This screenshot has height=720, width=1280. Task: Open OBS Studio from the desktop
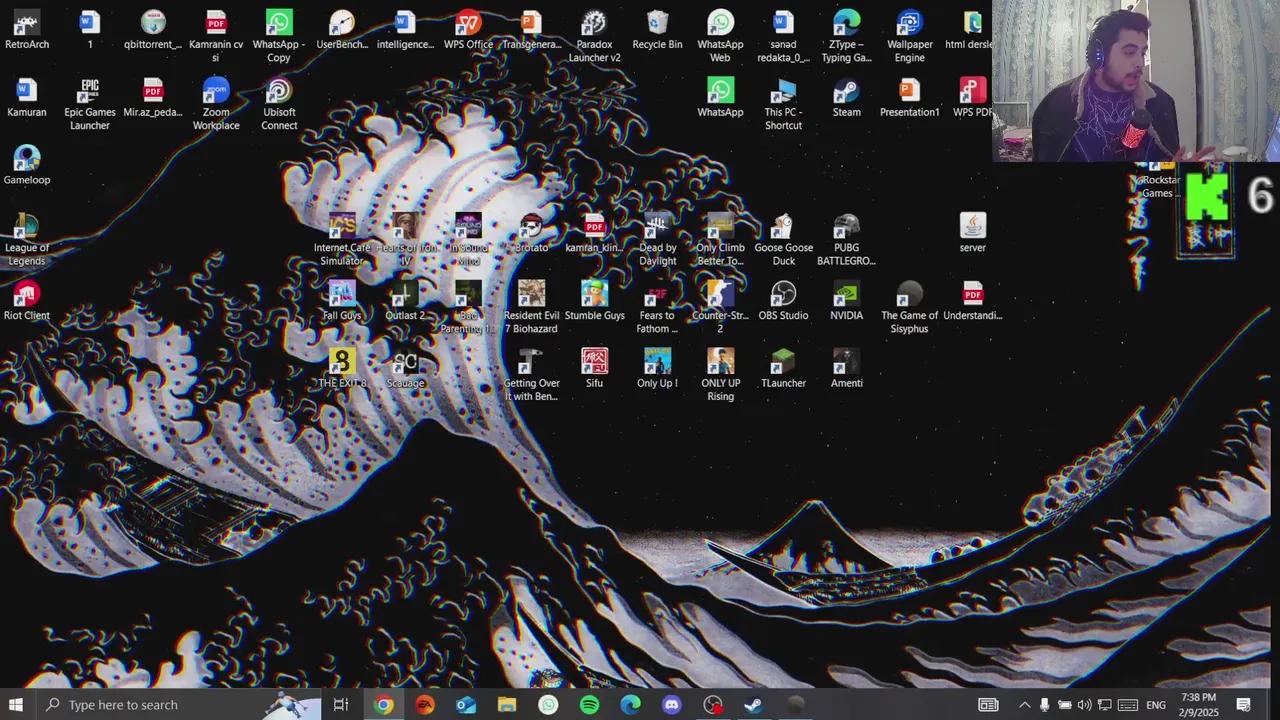click(x=783, y=301)
